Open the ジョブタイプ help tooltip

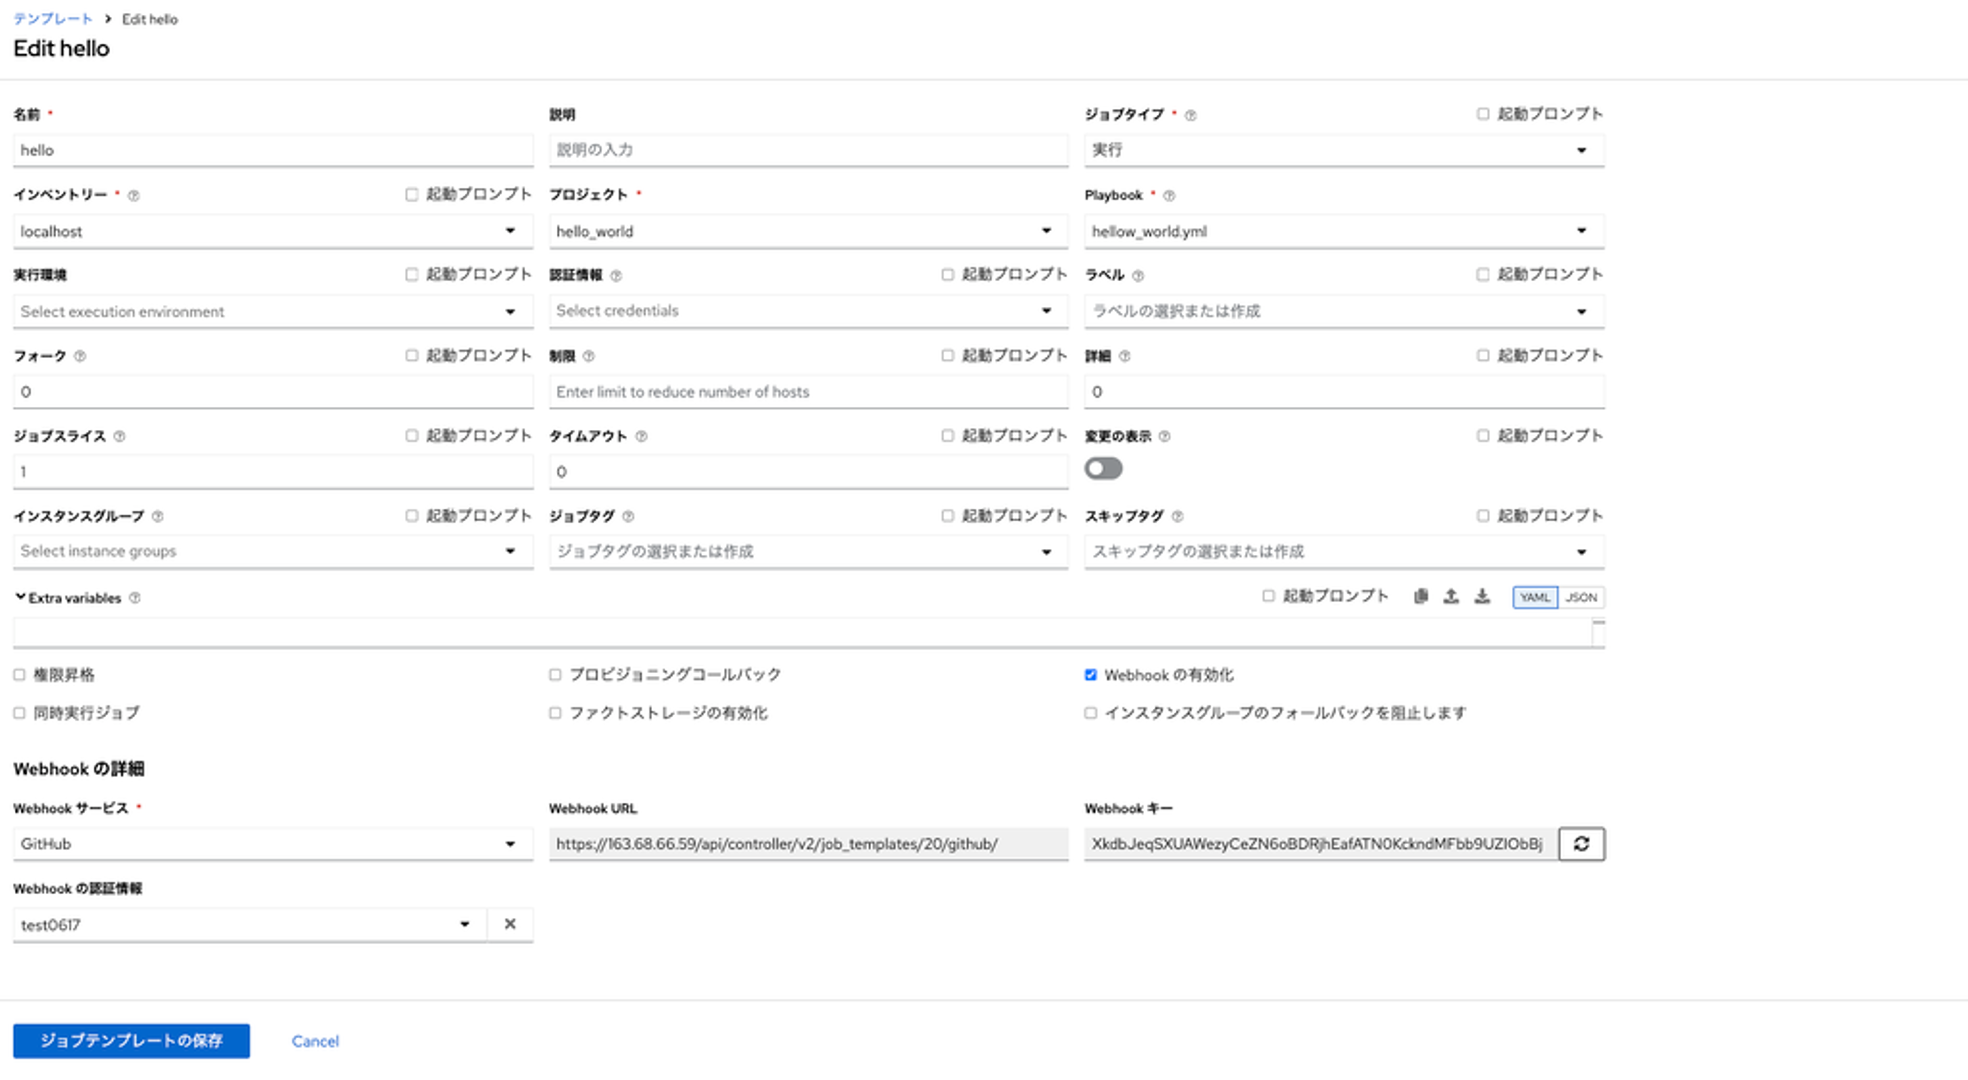tap(1190, 114)
